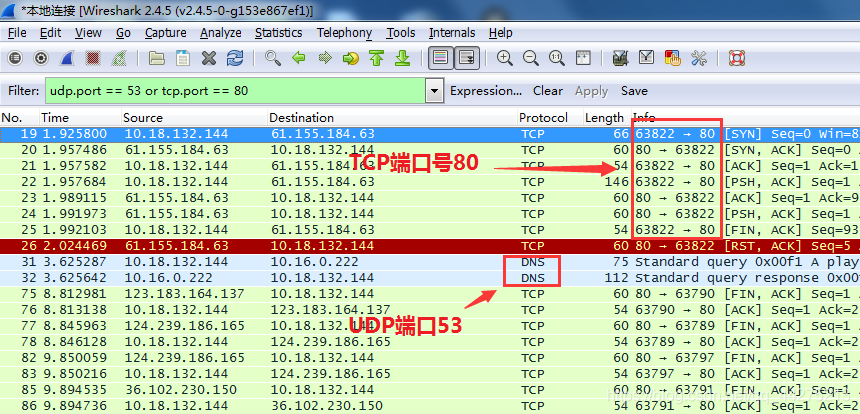Go forward in packet history
Image resolution: width=860 pixels, height=414 pixels.
pos(325,58)
